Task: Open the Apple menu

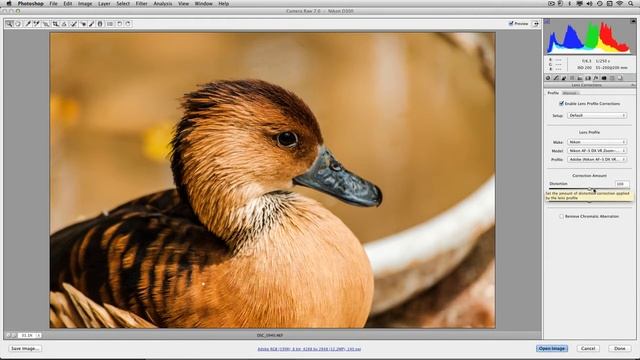Action: pos(9,4)
